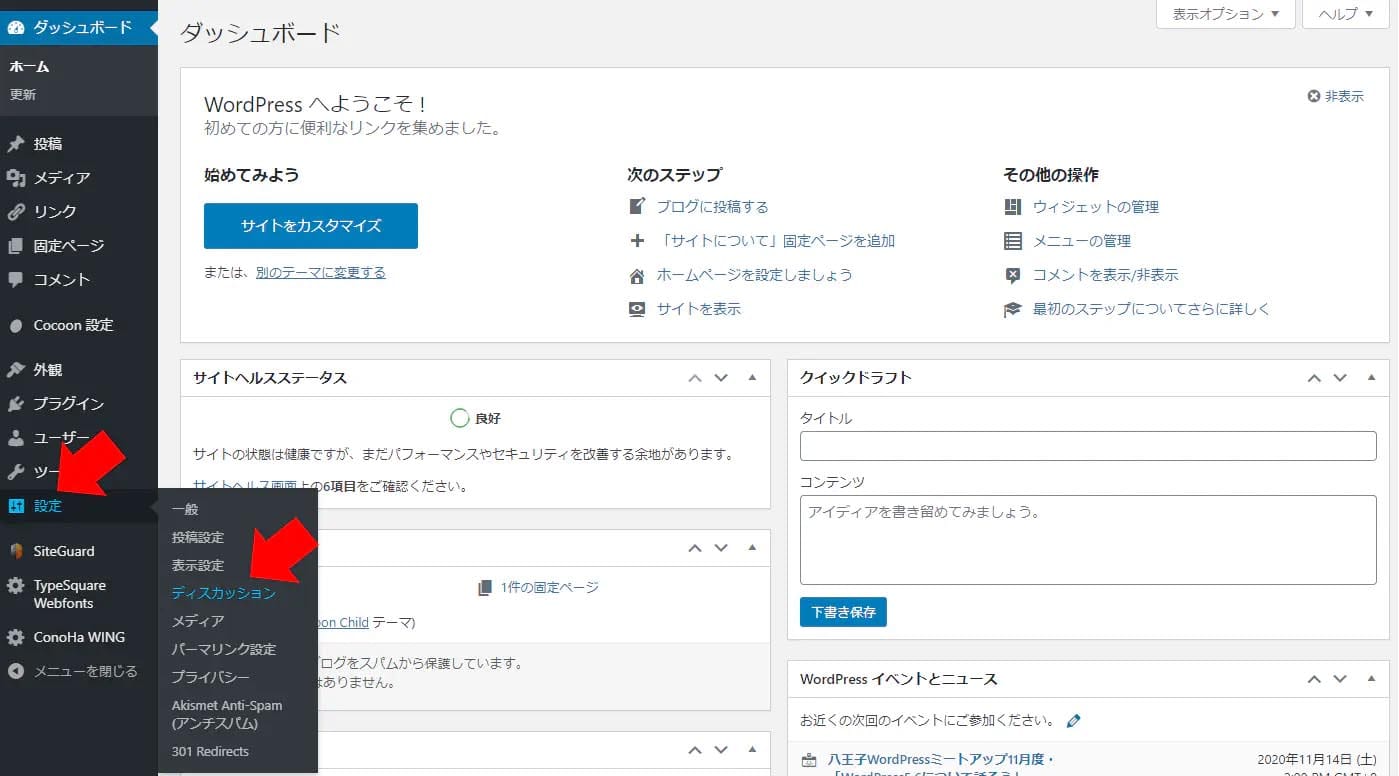1399x776 pixels.
Task: Collapse the サイトヘルスステータス panel
Action: pyautogui.click(x=752, y=378)
